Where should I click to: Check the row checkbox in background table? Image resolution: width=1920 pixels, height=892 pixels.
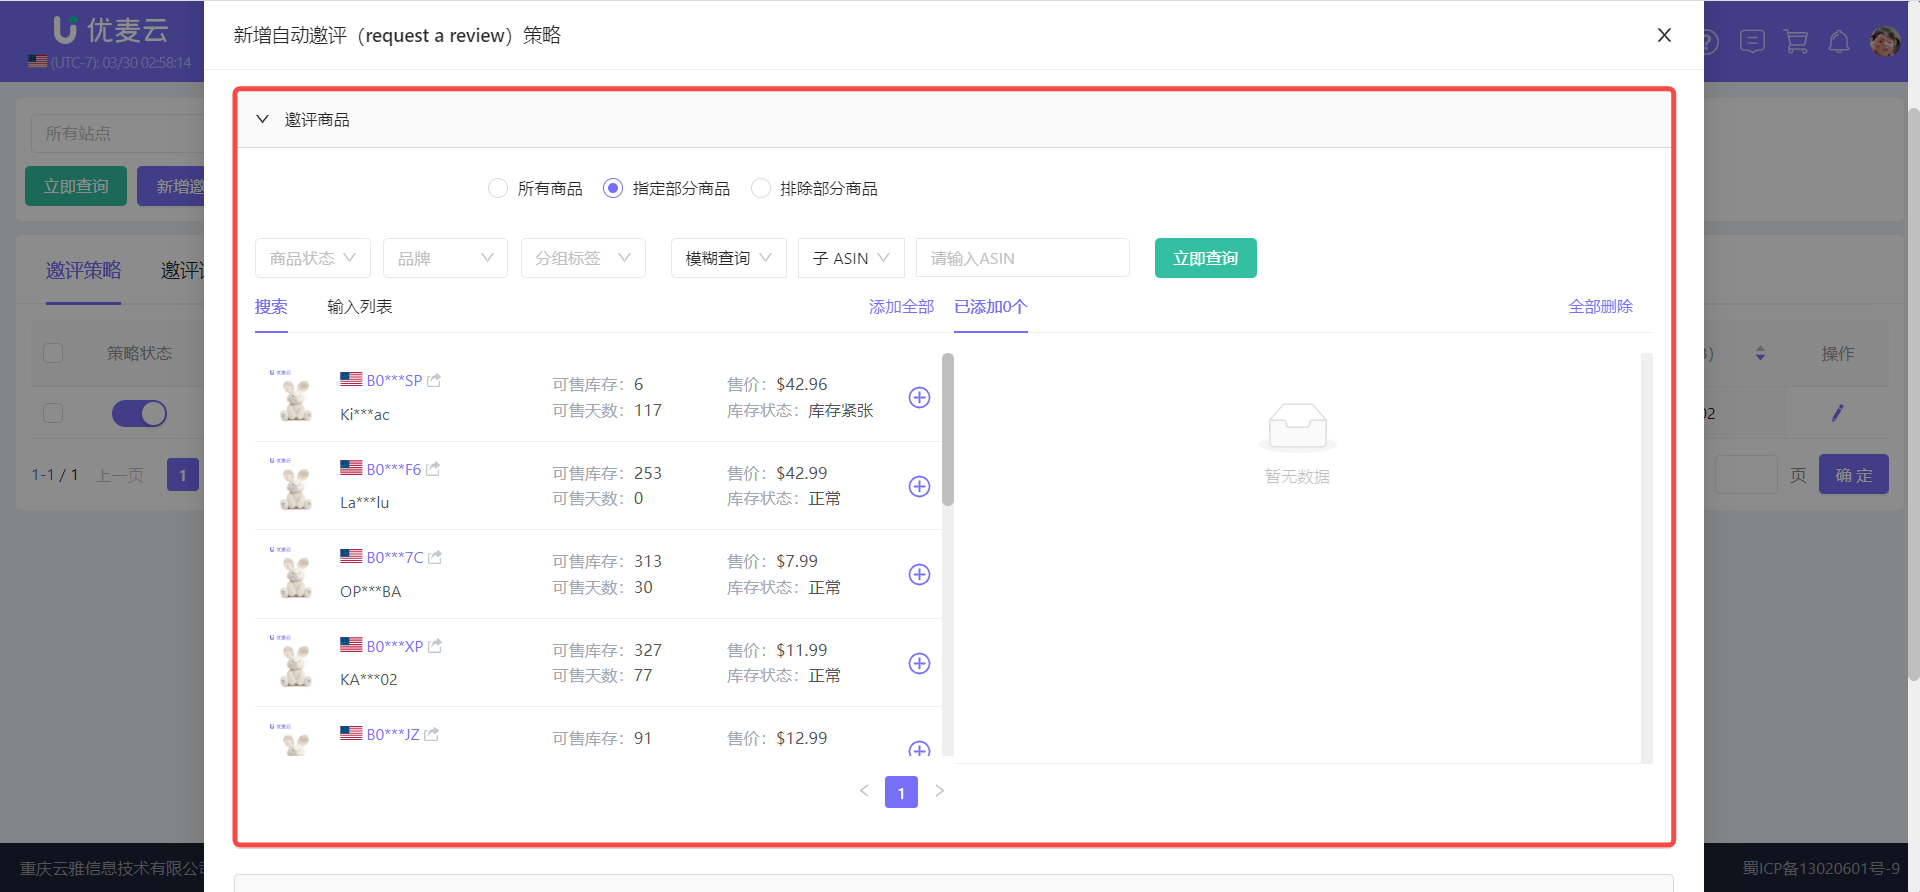point(53,413)
